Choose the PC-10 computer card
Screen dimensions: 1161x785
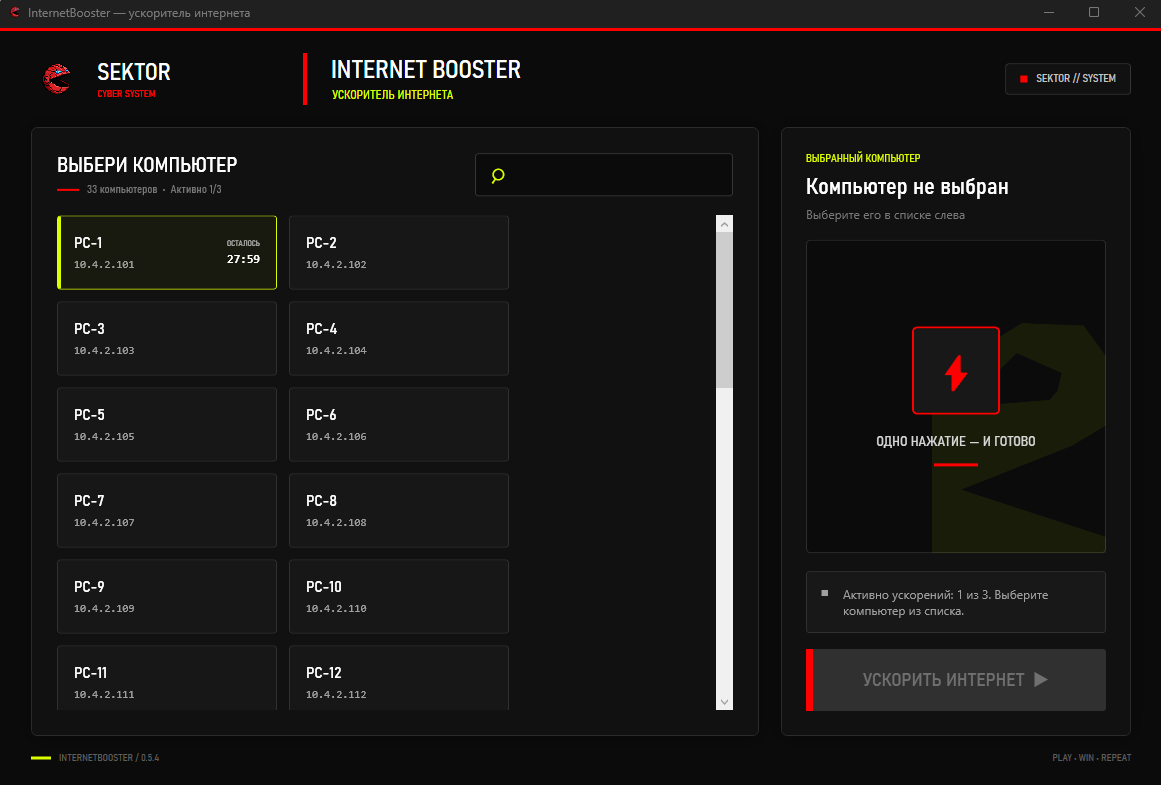click(398, 596)
